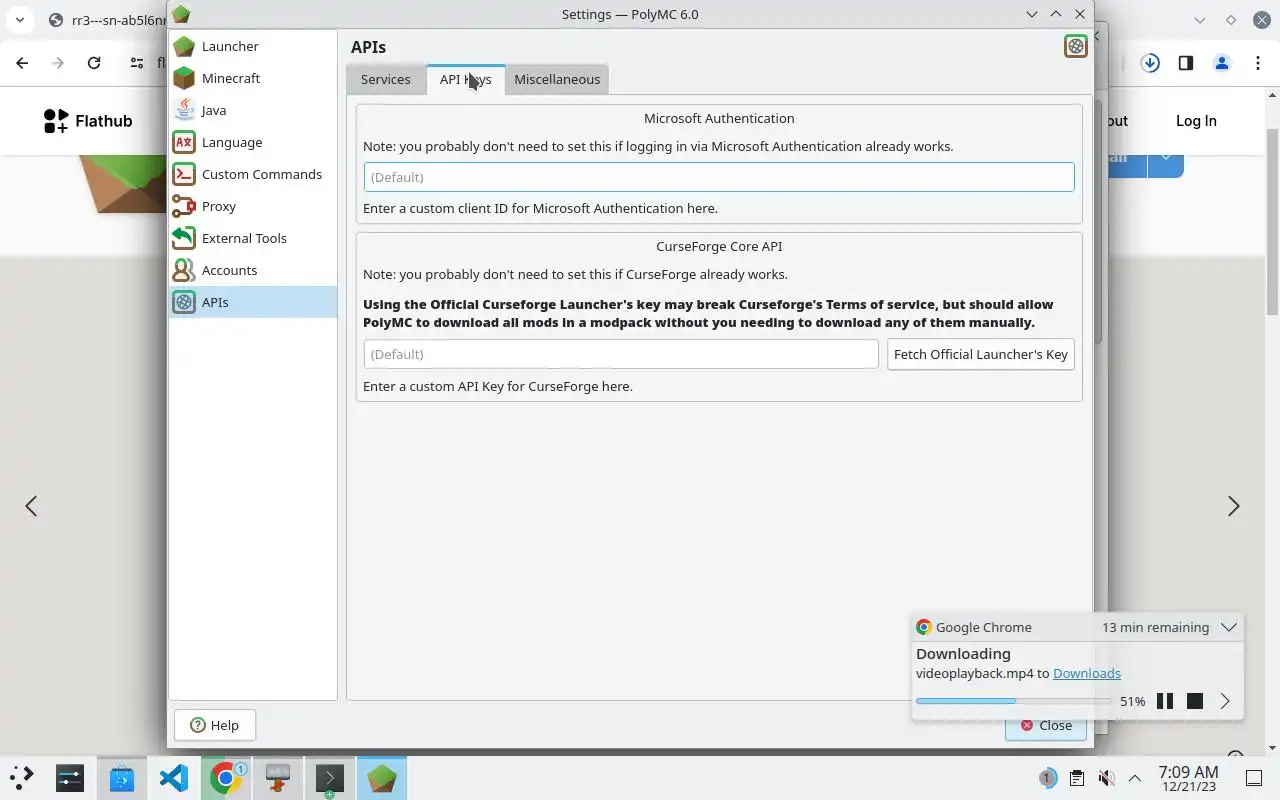Switch to the Services tab
The width and height of the screenshot is (1280, 800).
tap(385, 79)
